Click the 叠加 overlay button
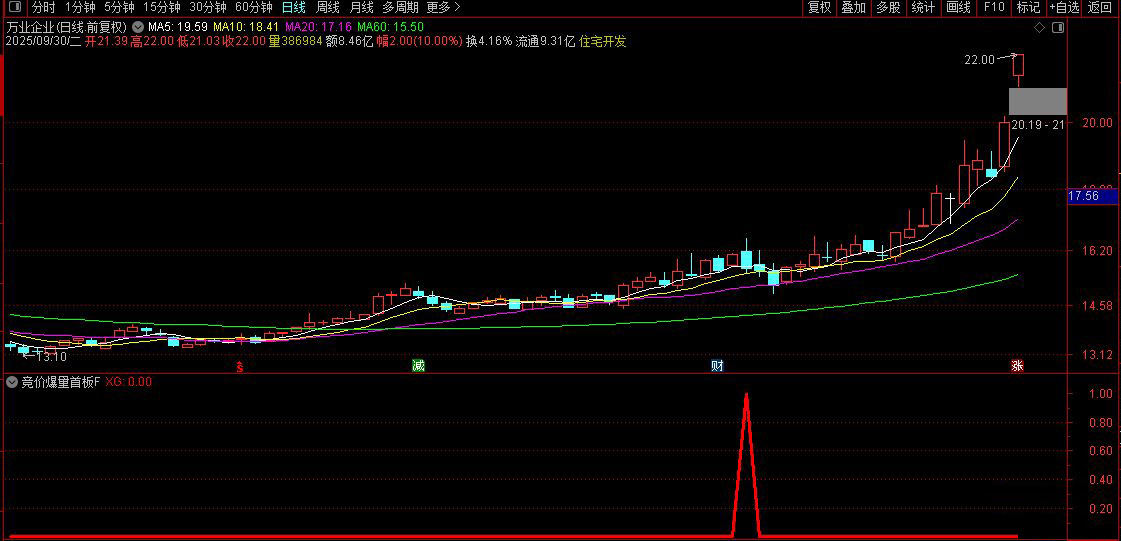 854,8
